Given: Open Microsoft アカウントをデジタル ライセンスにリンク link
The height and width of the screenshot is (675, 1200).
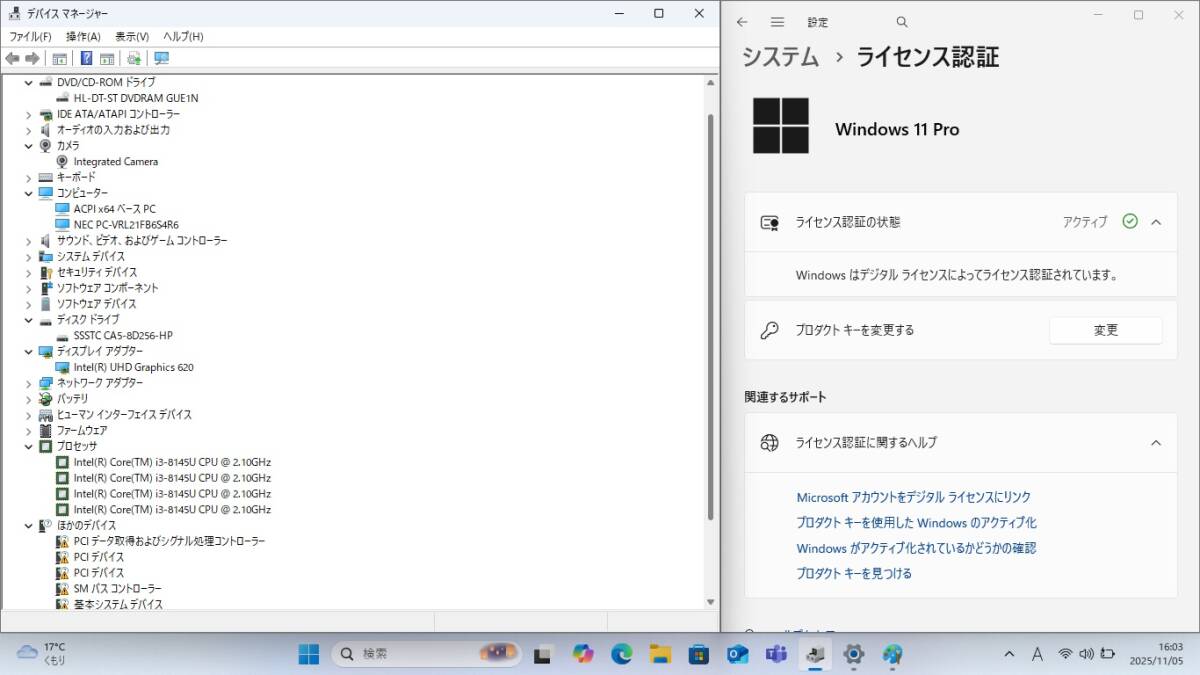Looking at the screenshot, I should click(x=913, y=497).
